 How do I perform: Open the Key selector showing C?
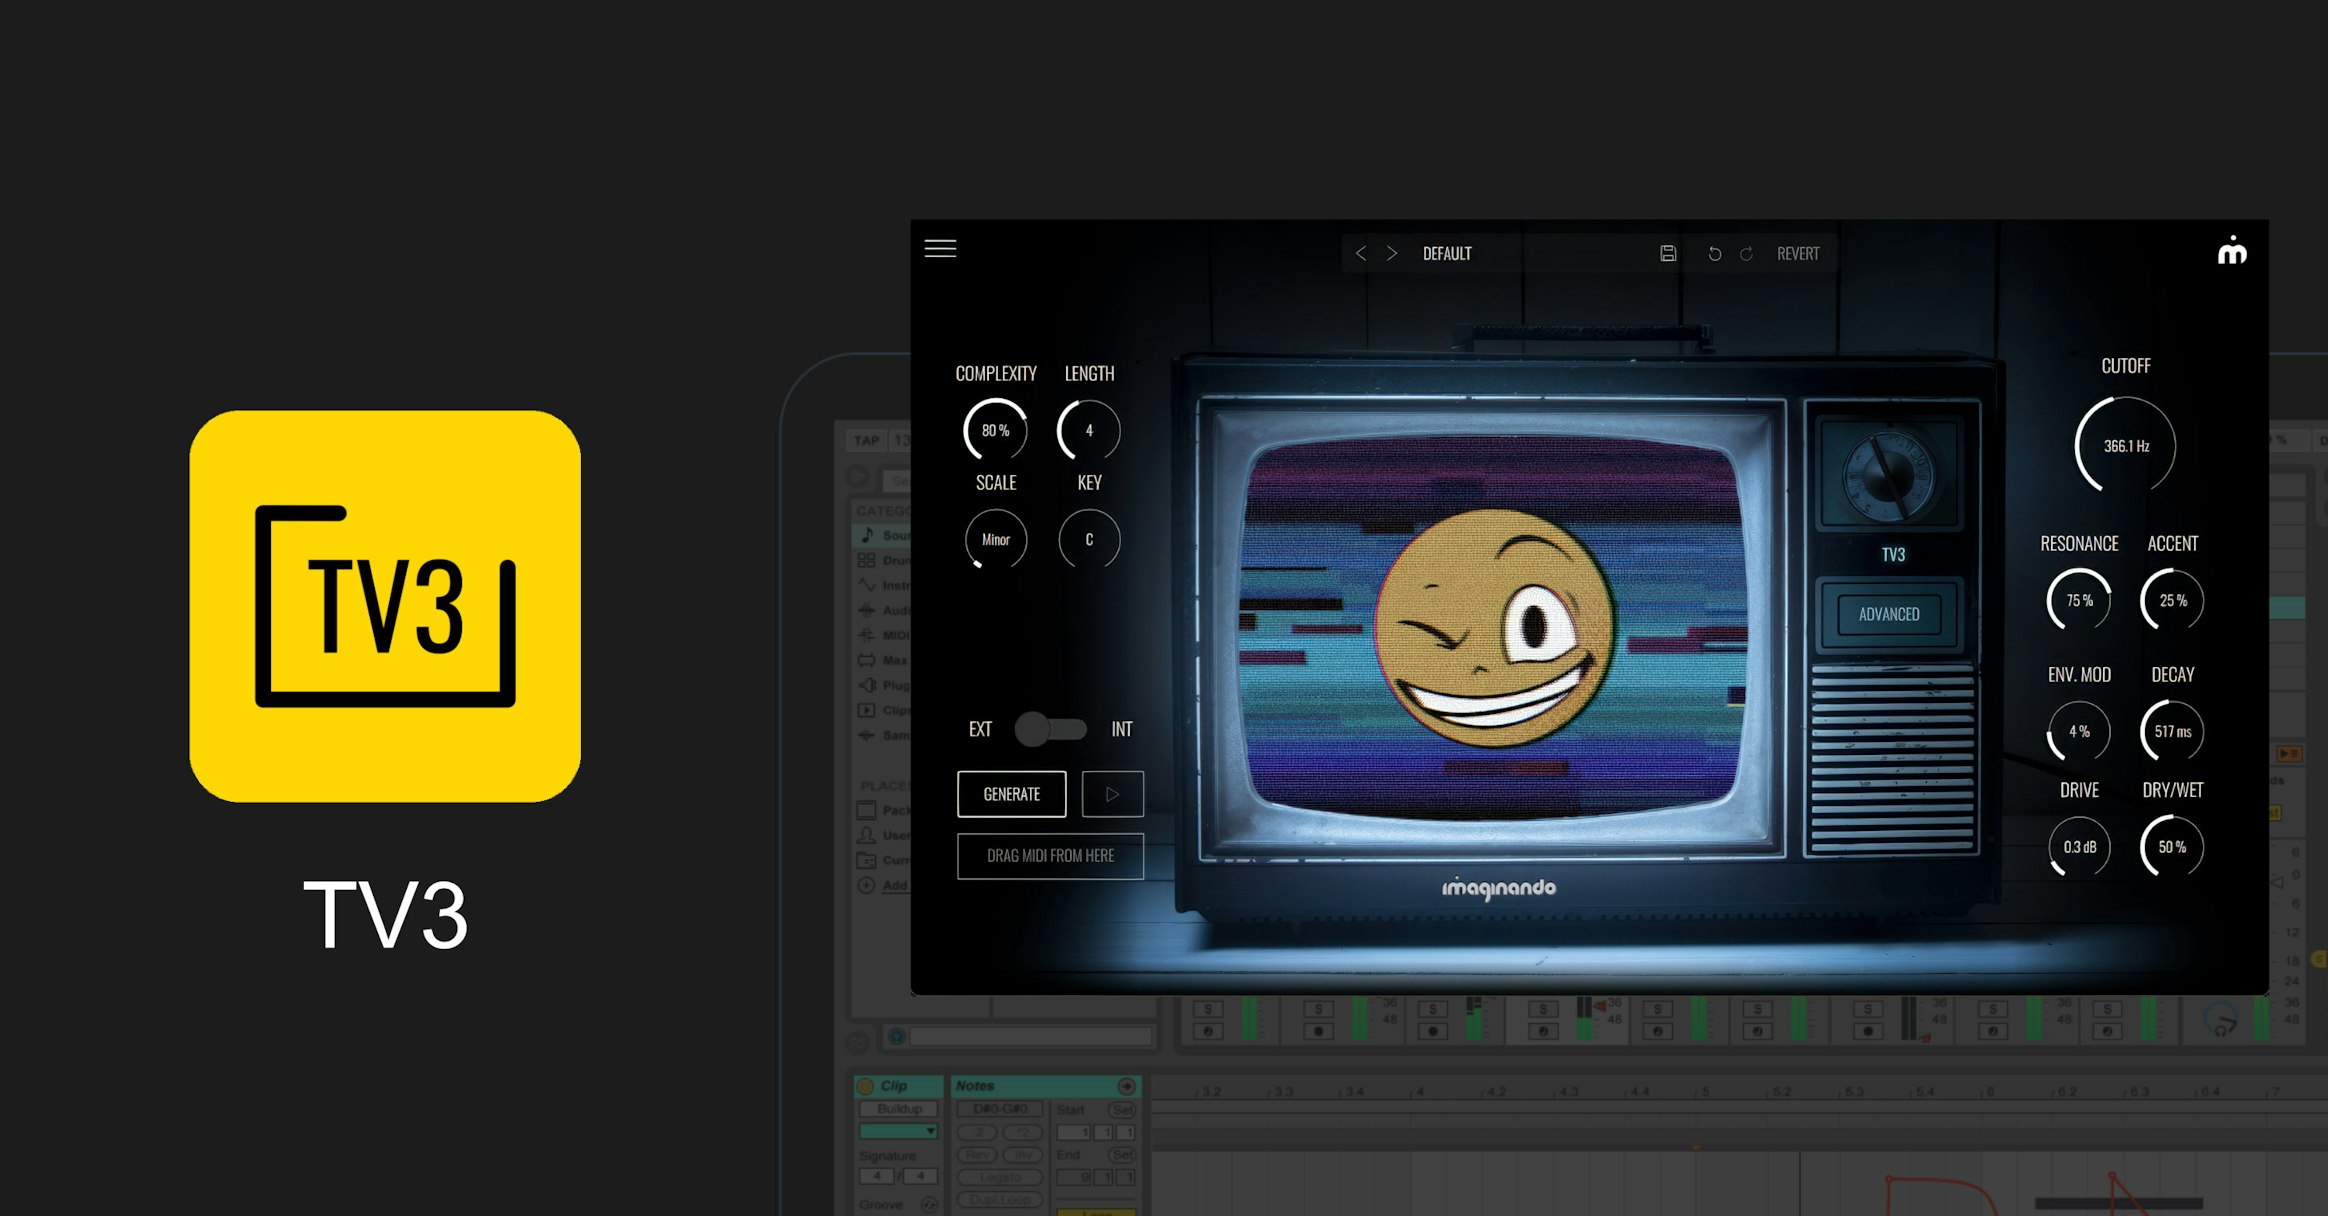[x=1089, y=540]
